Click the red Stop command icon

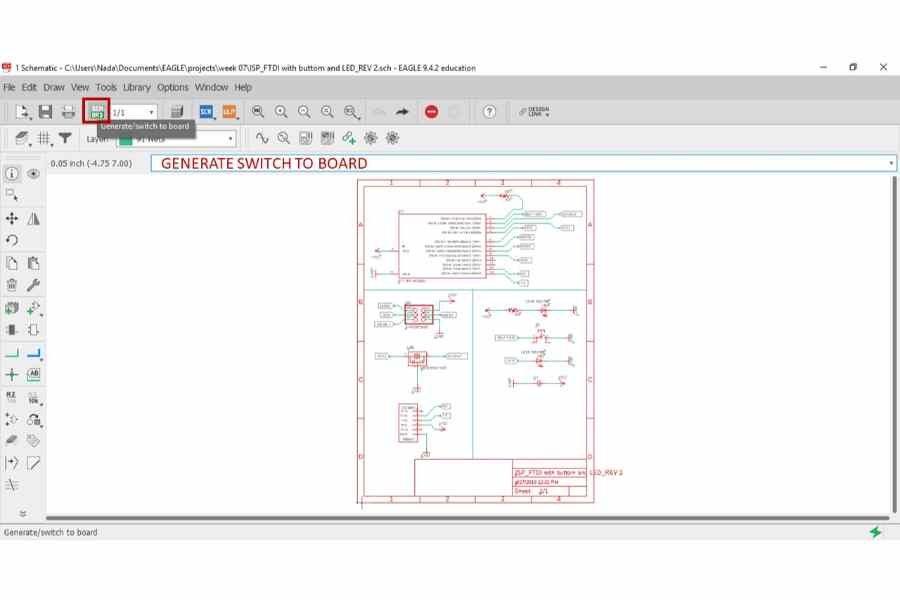(432, 111)
